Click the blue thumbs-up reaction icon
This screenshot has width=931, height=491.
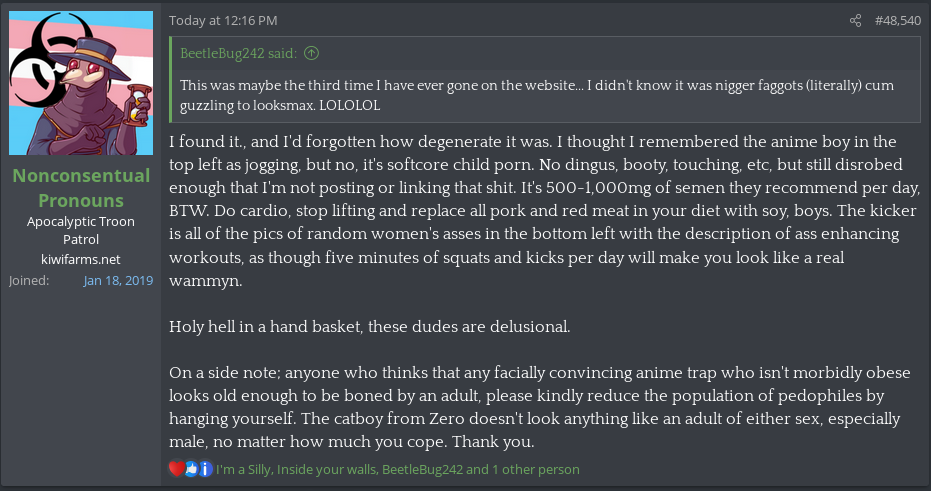coord(191,469)
